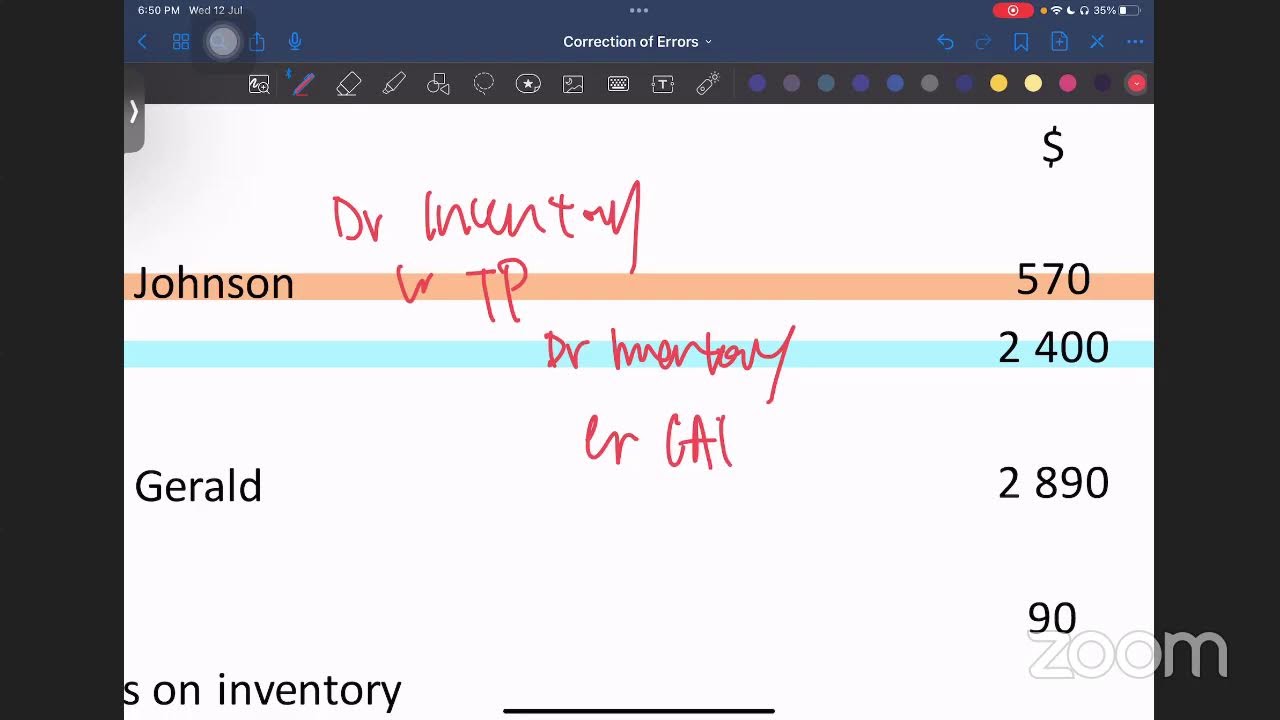Viewport: 1280px width, 720px height.
Task: Tap the battery 35% status indicator
Action: (1116, 10)
